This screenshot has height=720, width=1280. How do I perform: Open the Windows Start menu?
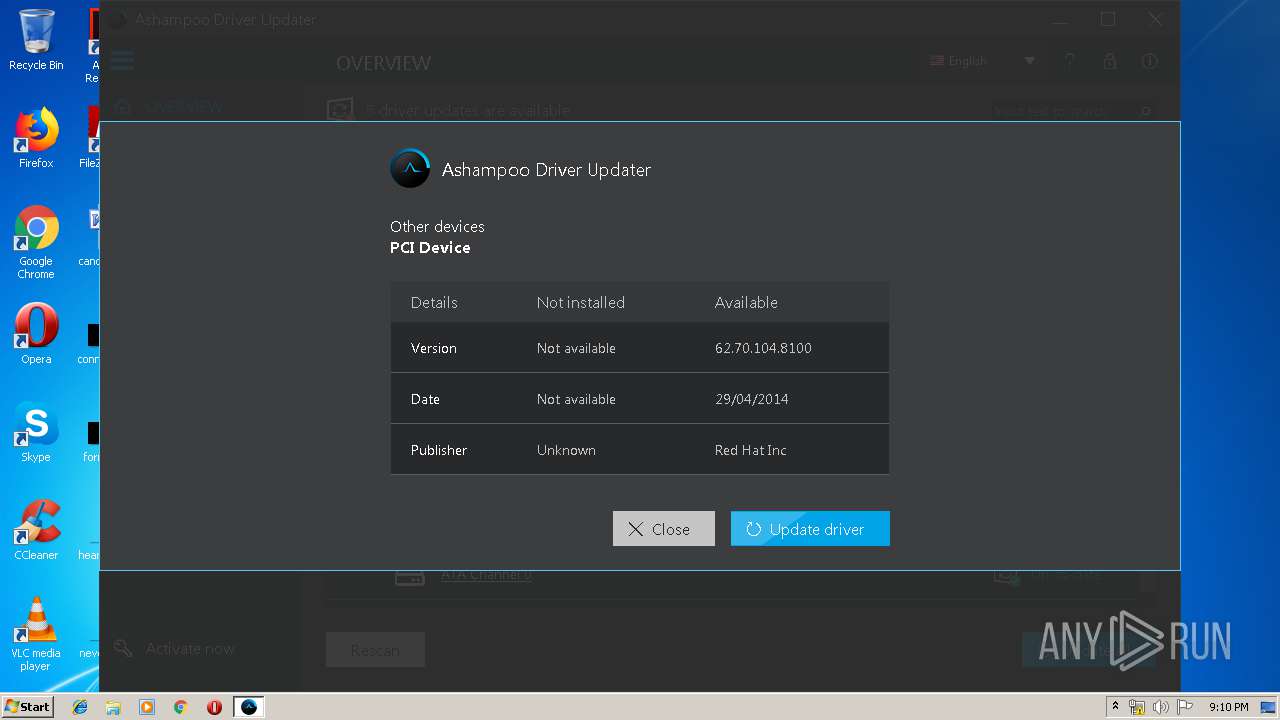pyautogui.click(x=27, y=706)
